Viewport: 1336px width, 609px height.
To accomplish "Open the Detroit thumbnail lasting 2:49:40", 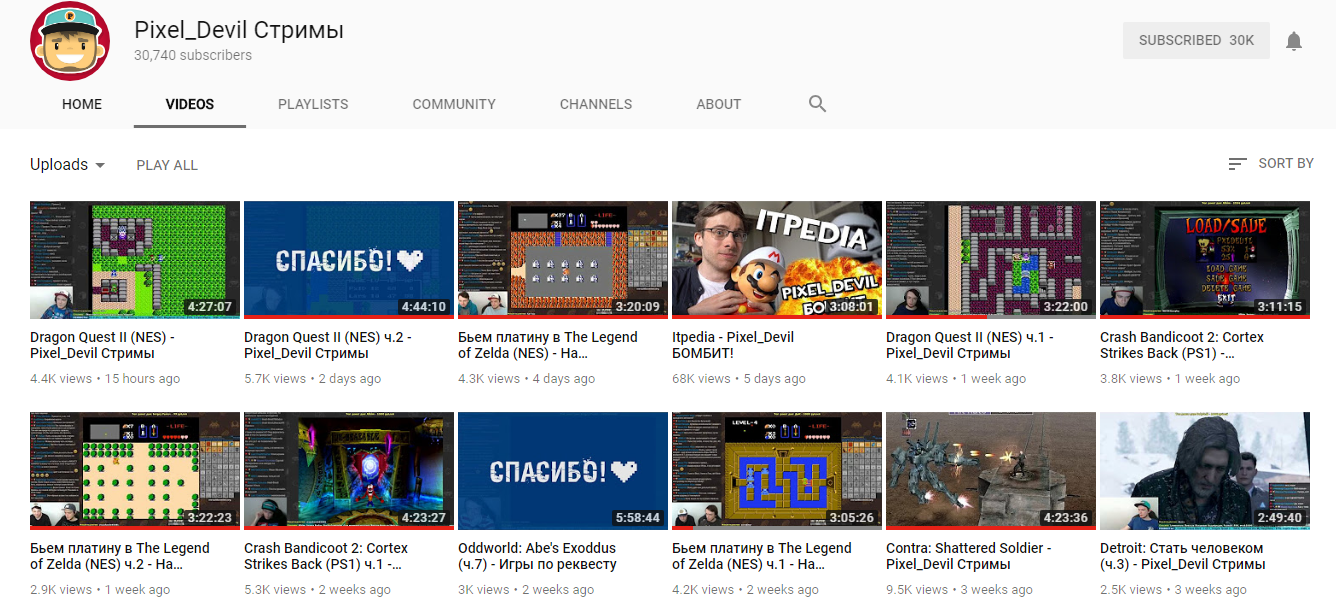I will pos(1205,471).
